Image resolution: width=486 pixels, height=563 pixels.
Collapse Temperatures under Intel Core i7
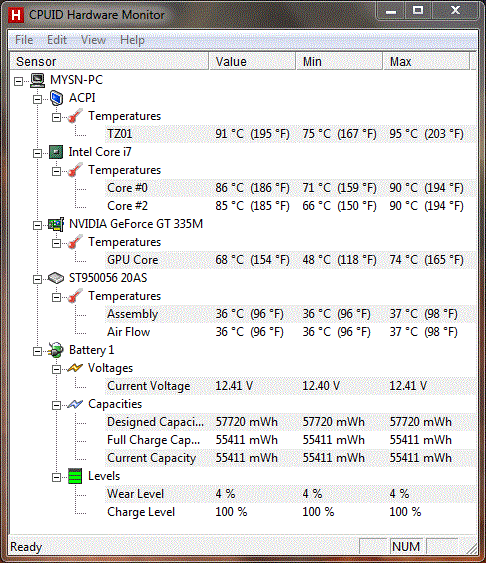click(x=56, y=172)
